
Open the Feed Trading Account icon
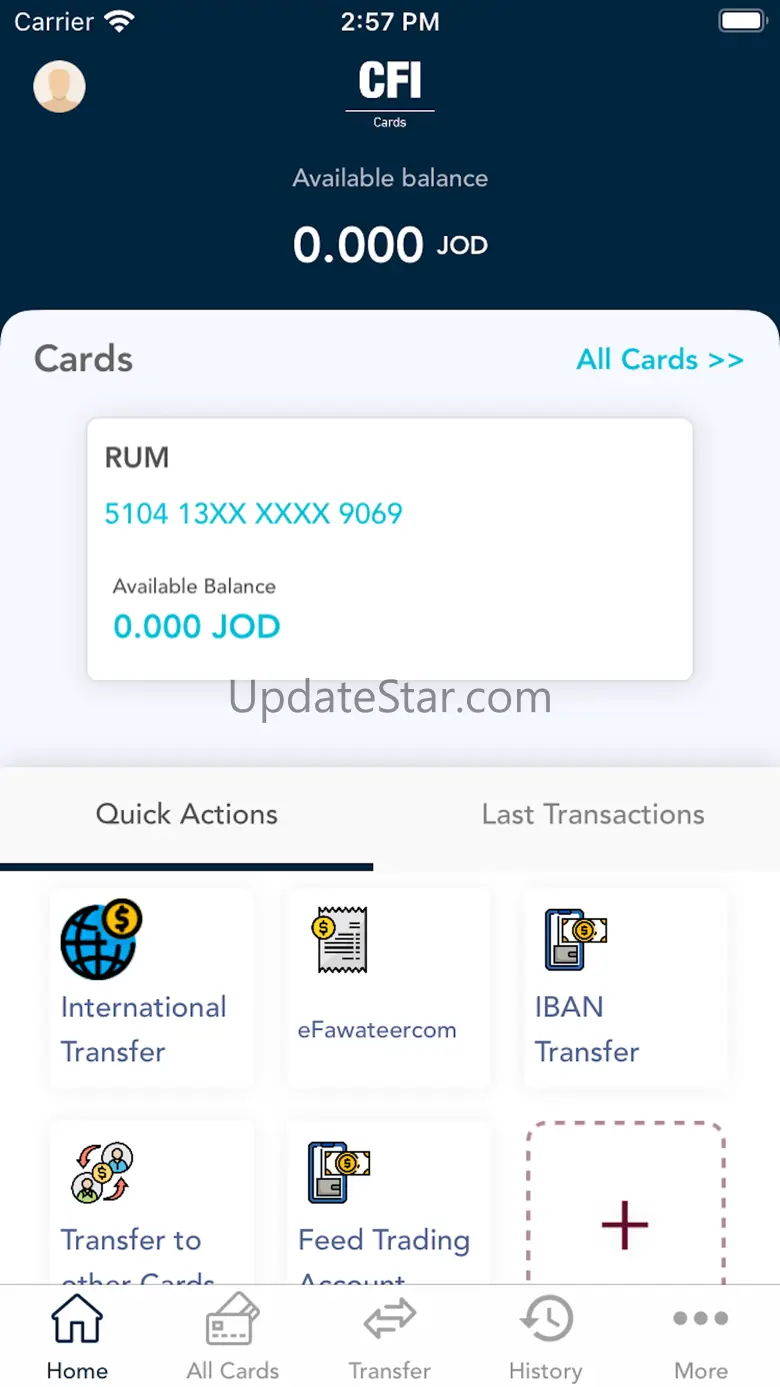339,1172
